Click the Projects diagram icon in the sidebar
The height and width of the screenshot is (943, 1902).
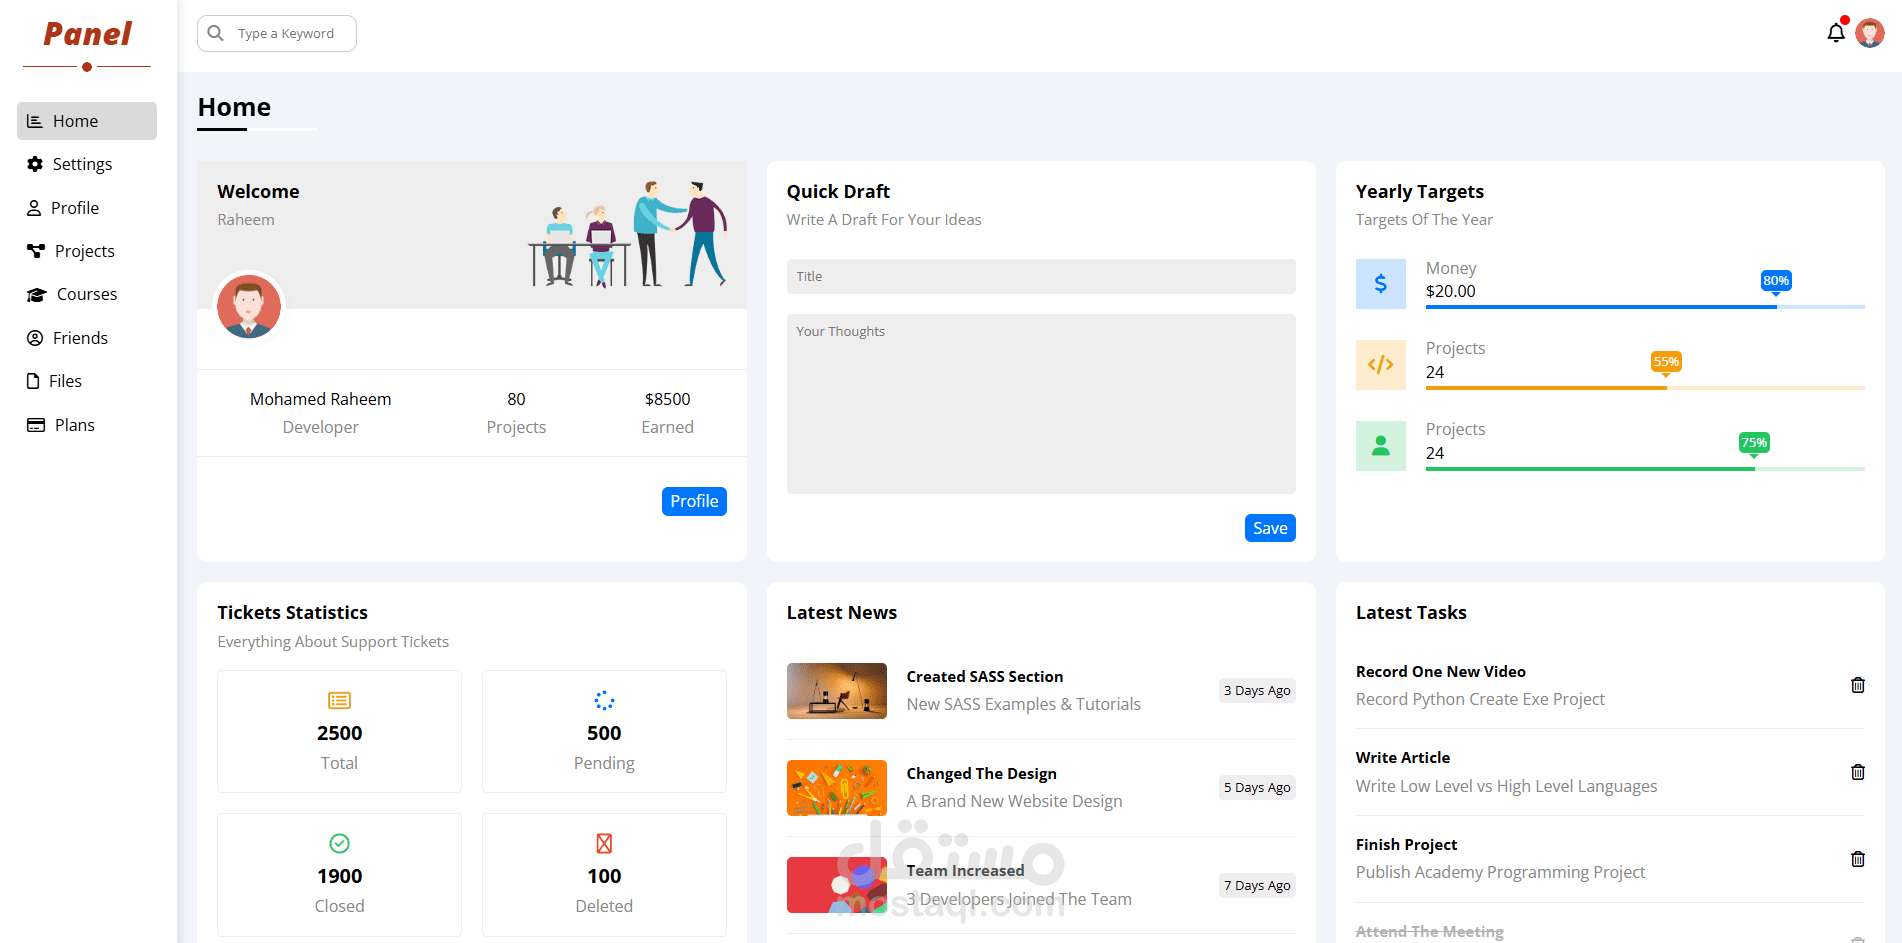(x=36, y=251)
